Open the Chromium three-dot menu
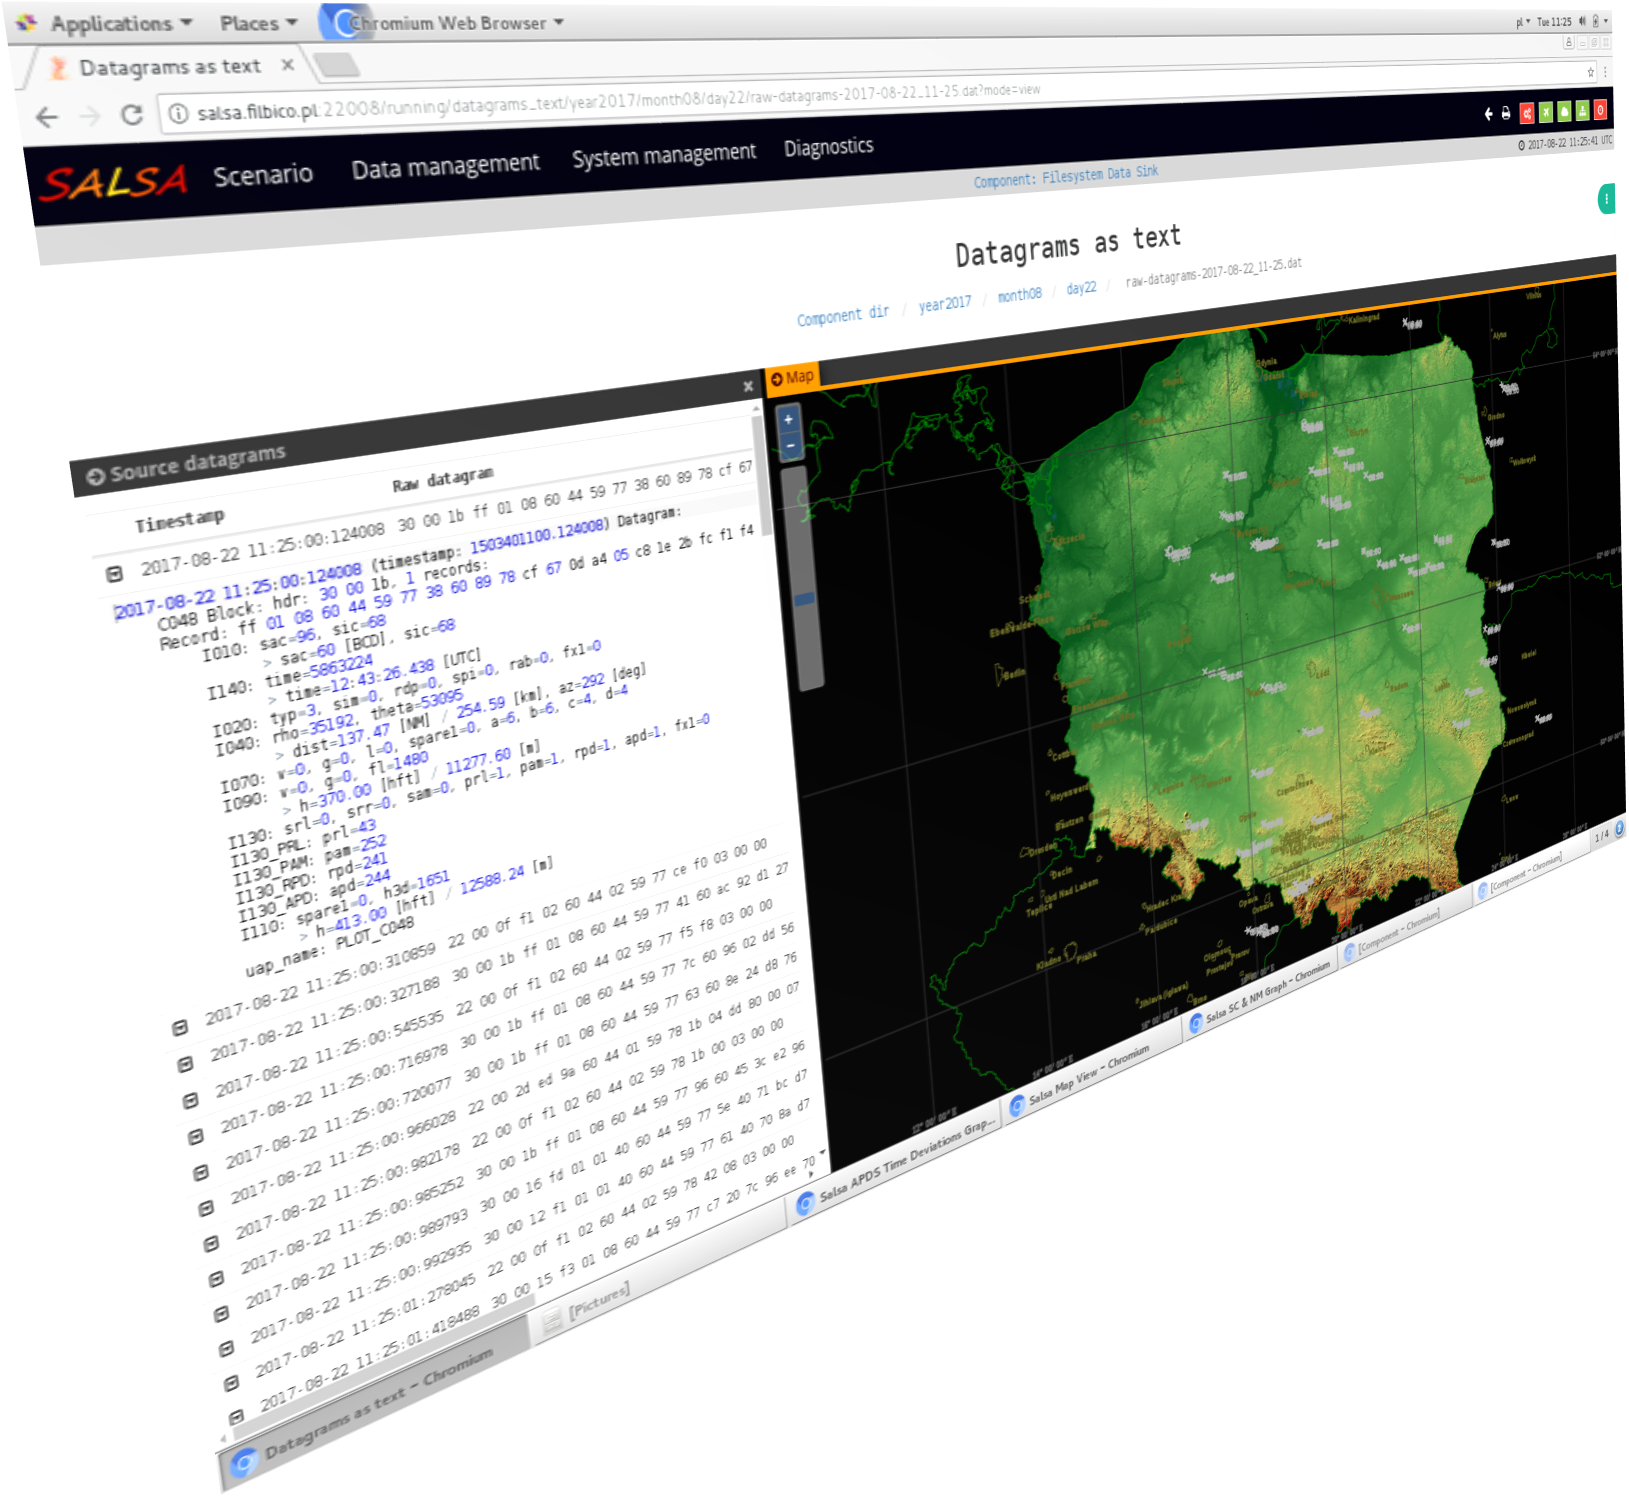 click(1605, 72)
